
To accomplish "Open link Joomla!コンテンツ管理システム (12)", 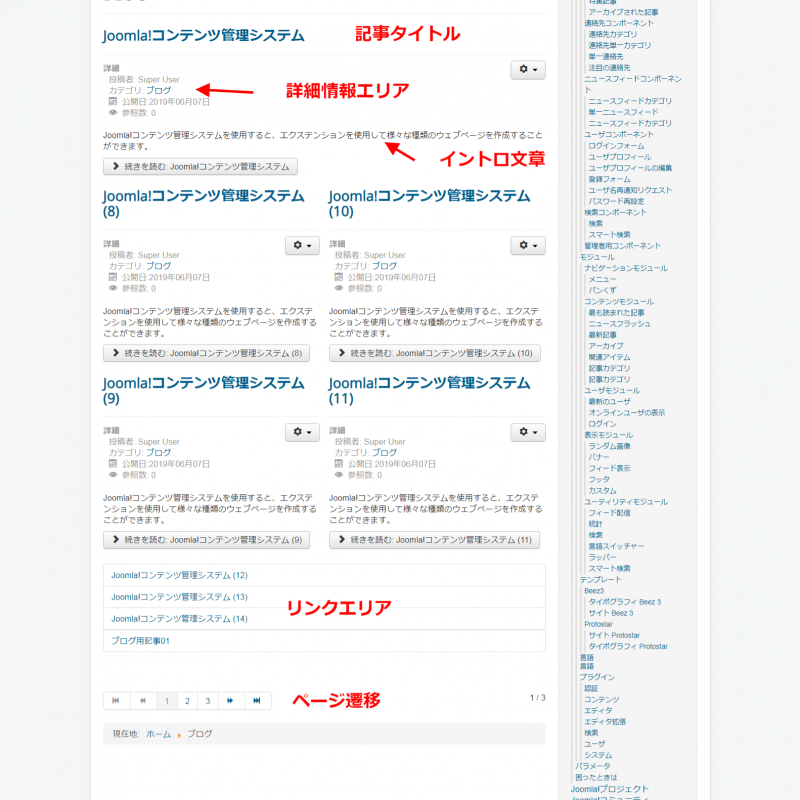I will pos(179,575).
